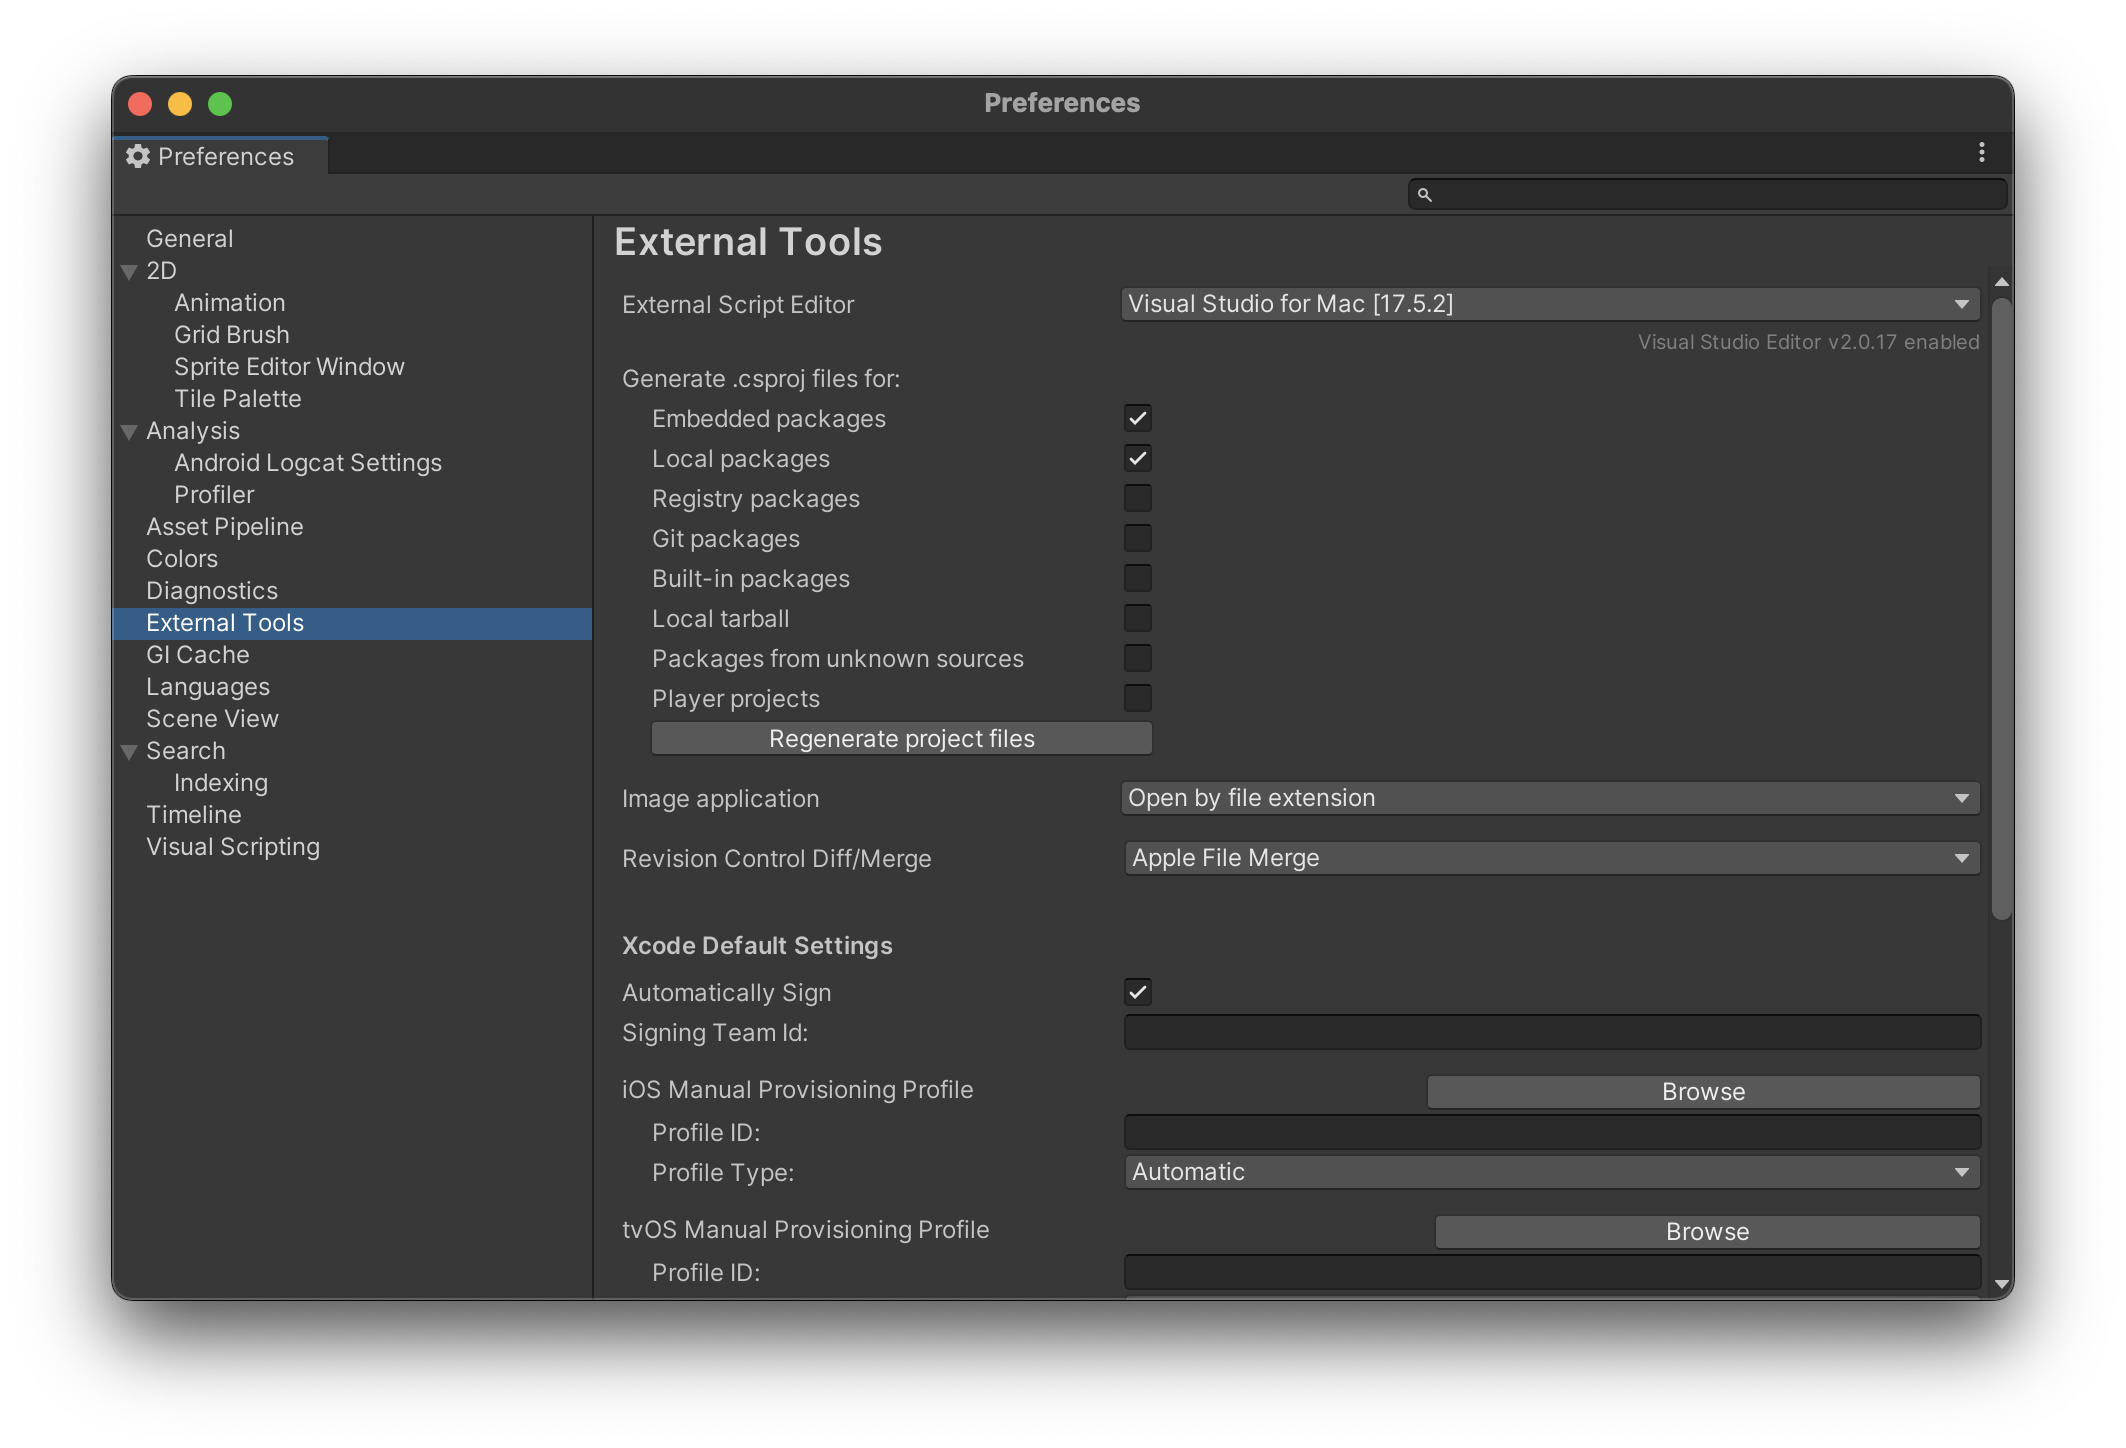Click Regenerate project files button

pyautogui.click(x=901, y=739)
